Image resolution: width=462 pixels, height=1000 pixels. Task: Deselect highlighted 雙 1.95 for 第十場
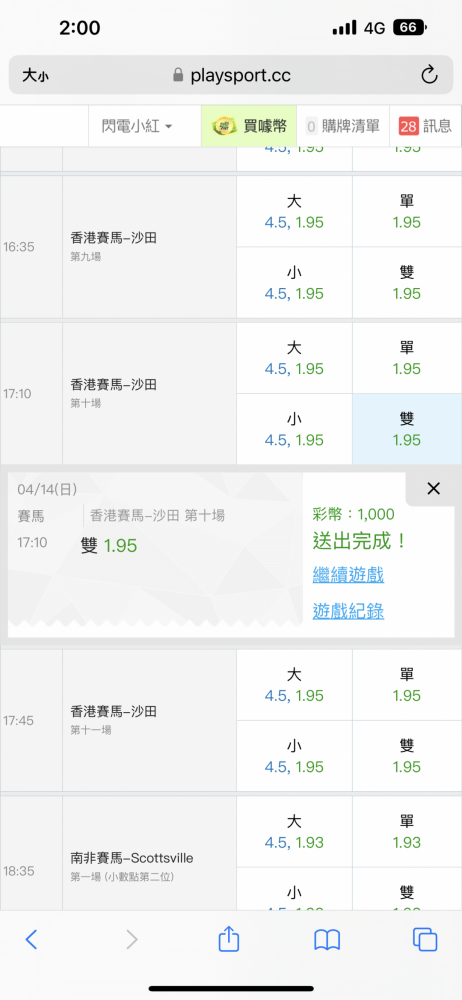[x=407, y=429]
